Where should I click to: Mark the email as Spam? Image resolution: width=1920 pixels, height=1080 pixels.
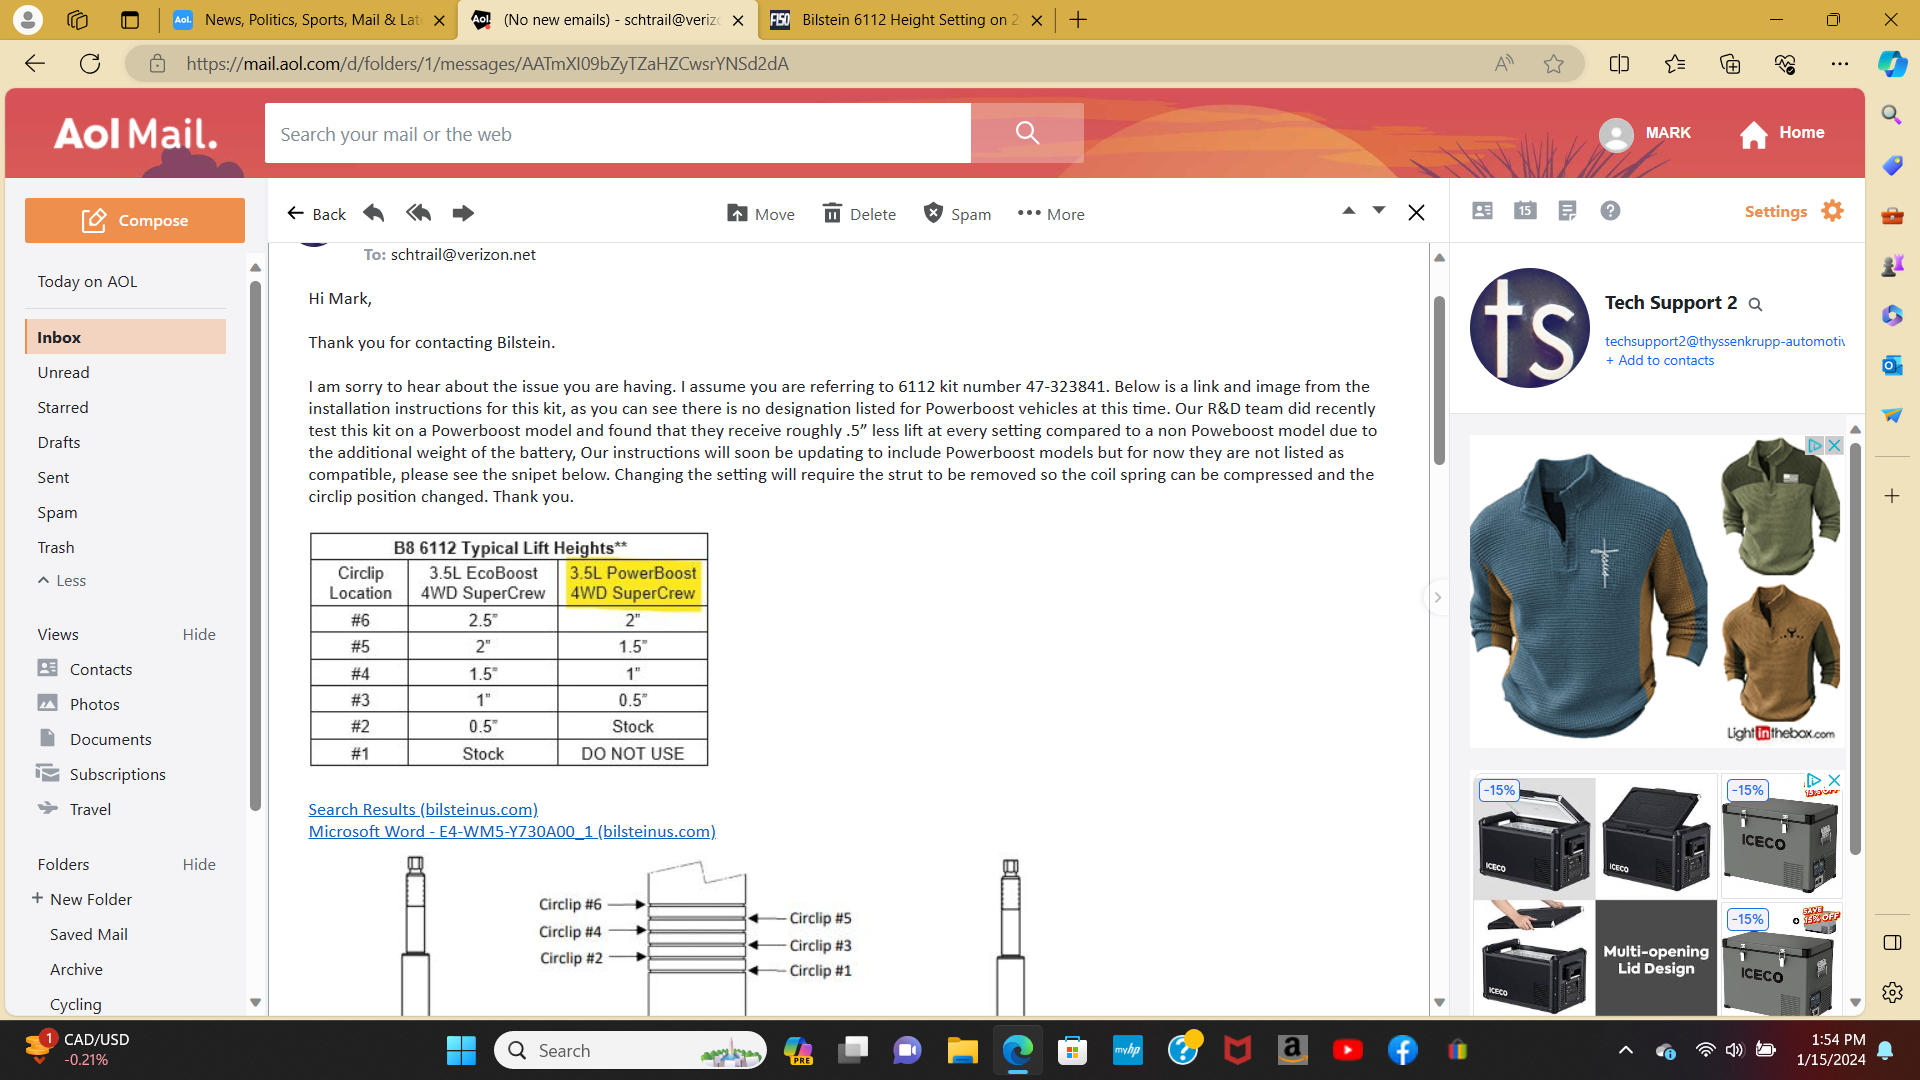pyautogui.click(x=956, y=213)
